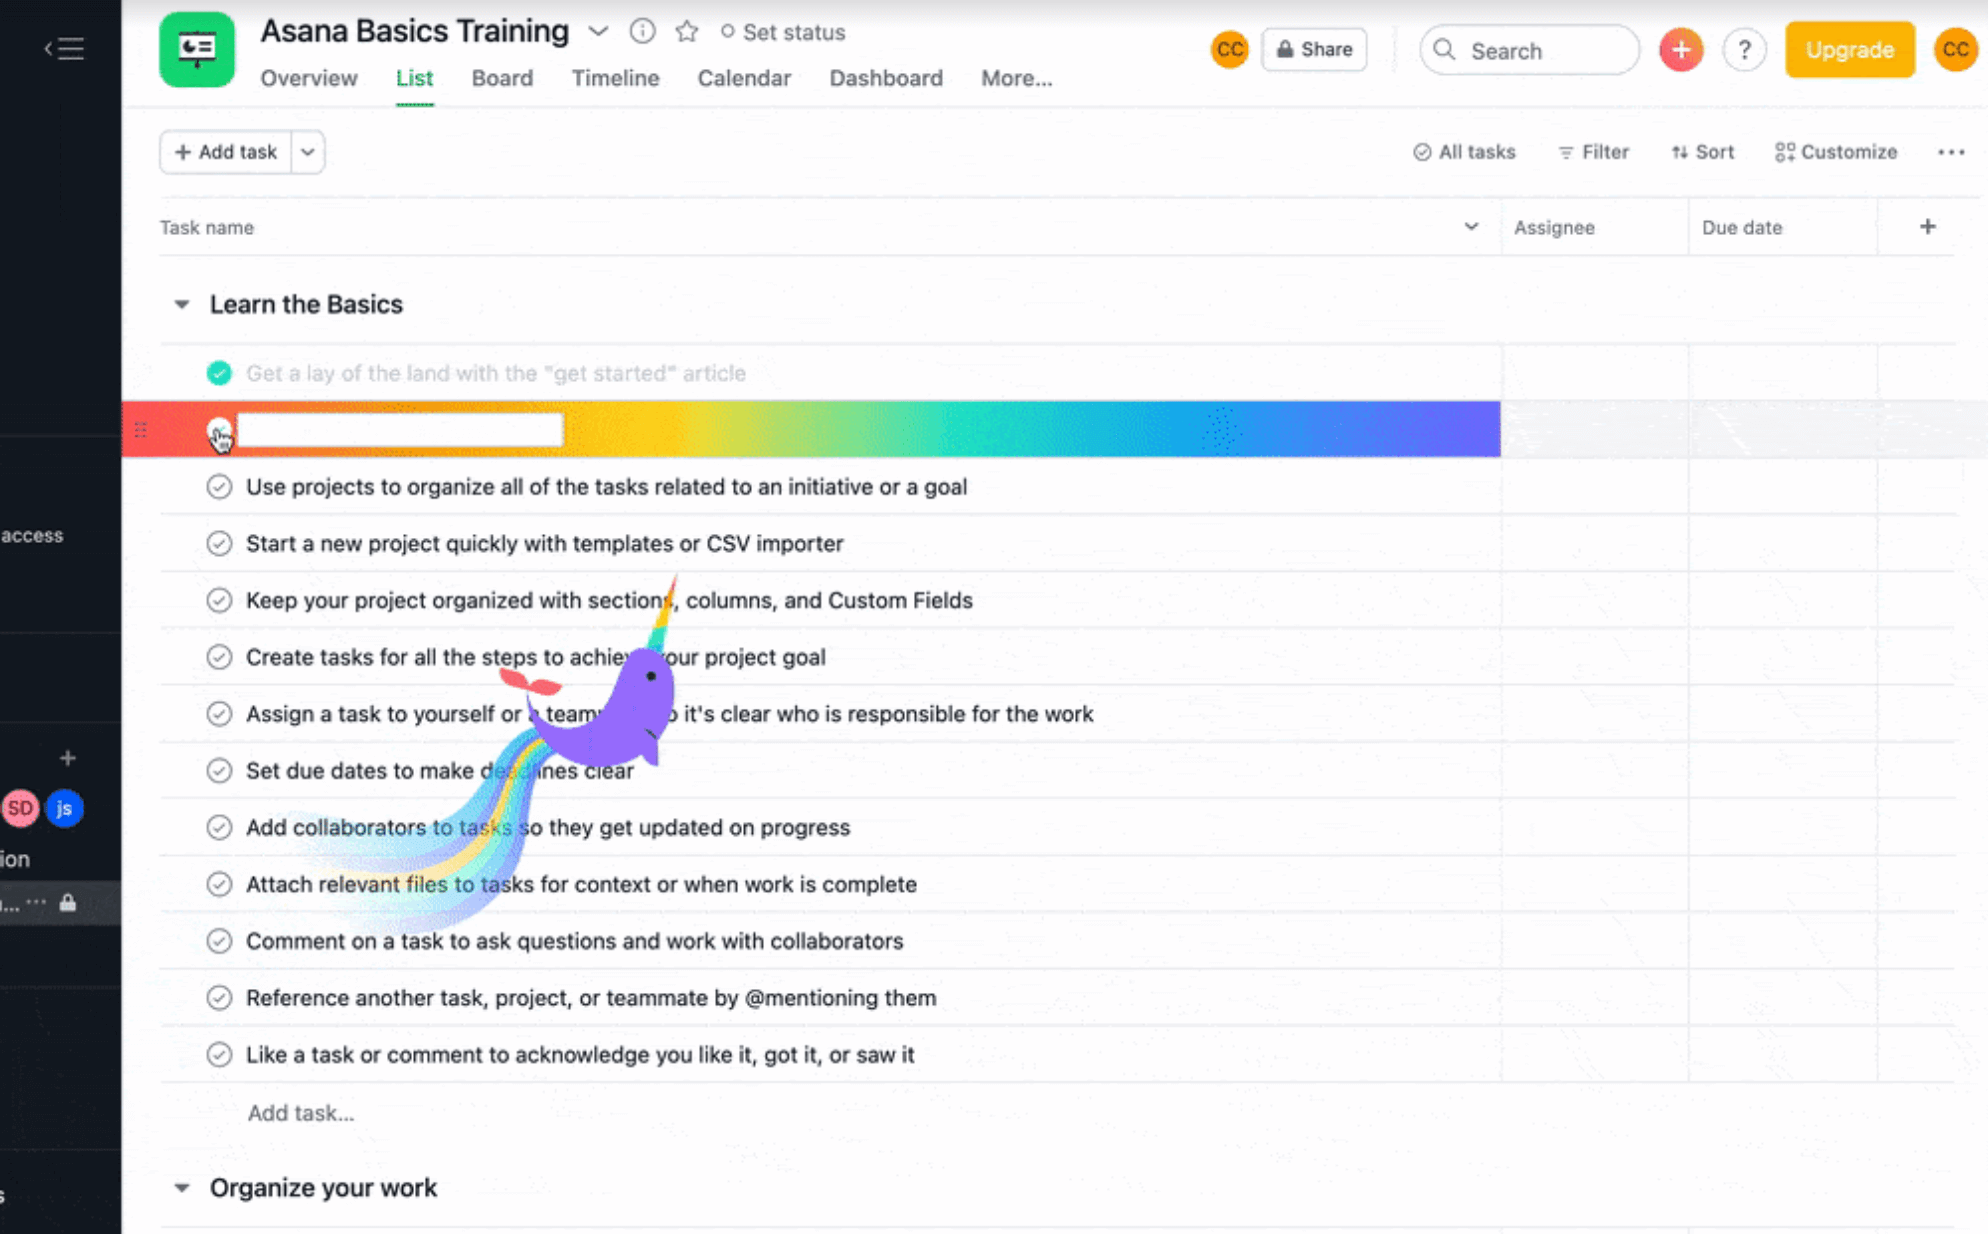Collapse the Learn the Basics section
This screenshot has width=1988, height=1234.
click(x=182, y=304)
